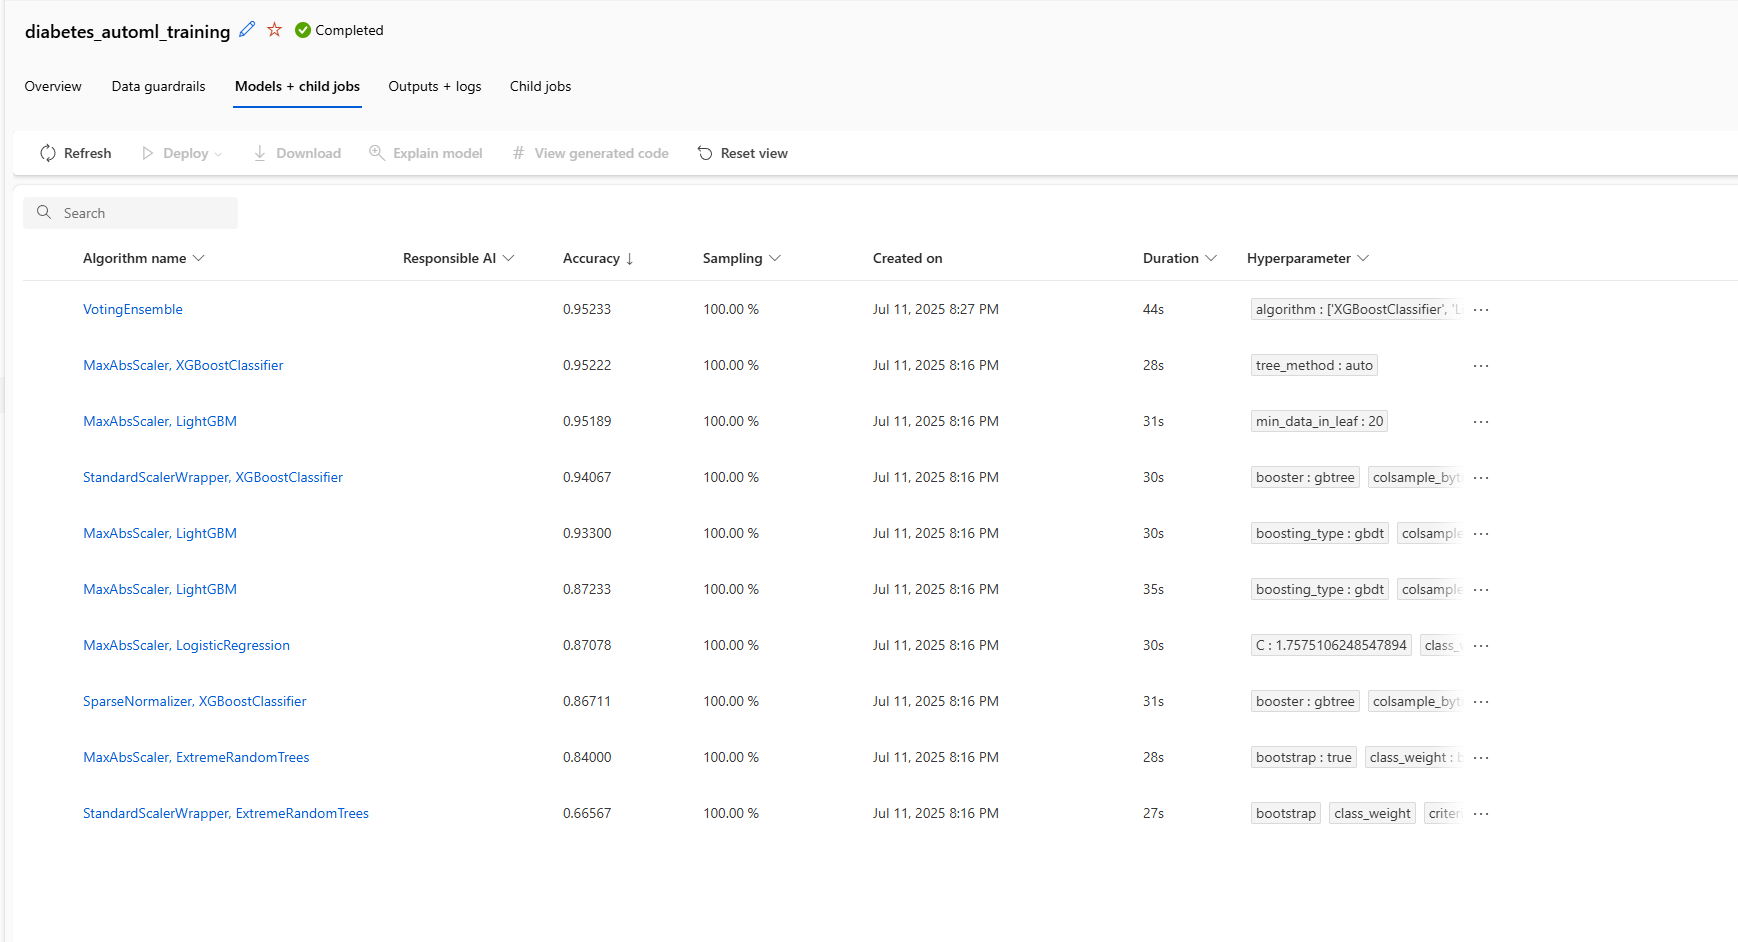Click the Refresh icon in the toolbar

point(48,153)
